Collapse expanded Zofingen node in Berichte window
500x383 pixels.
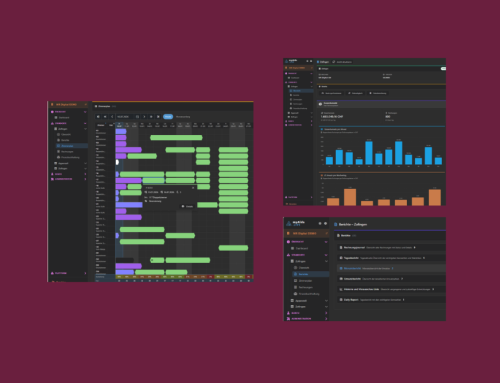pyautogui.click(x=326, y=261)
